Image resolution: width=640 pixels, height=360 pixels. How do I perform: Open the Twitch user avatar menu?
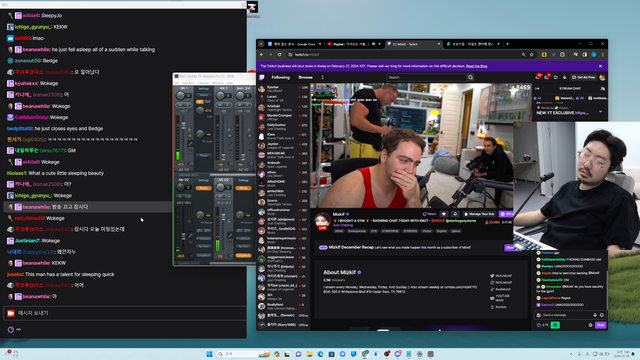[602, 78]
